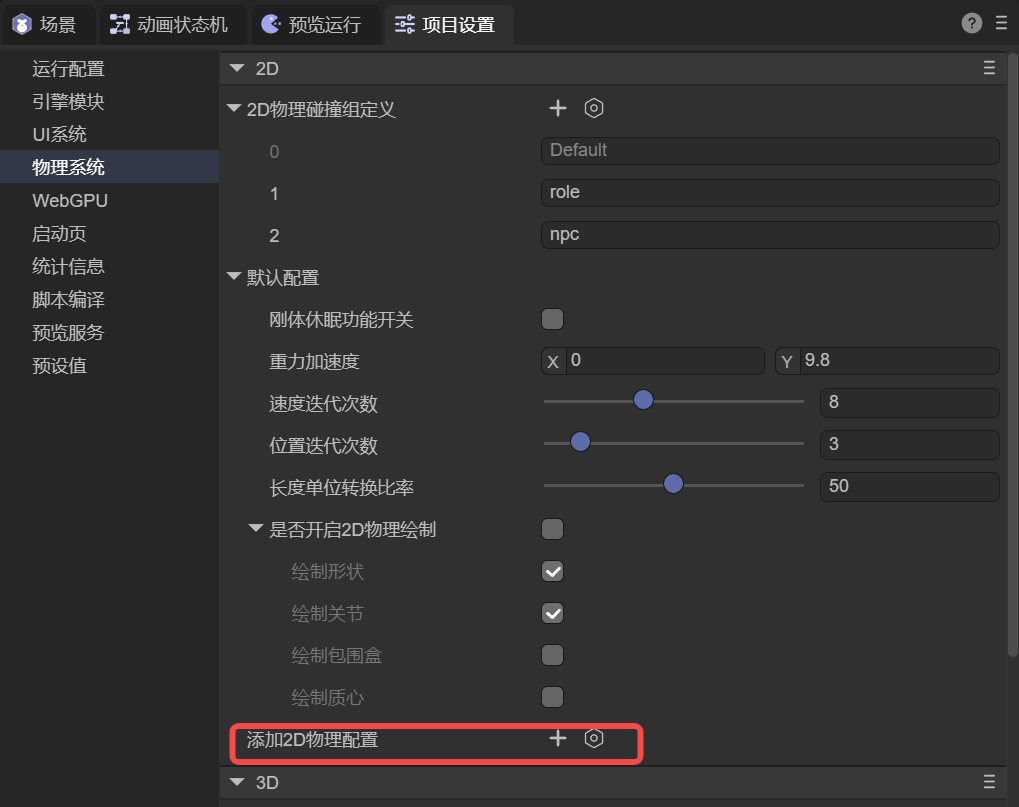The width and height of the screenshot is (1019, 807).
Task: Click hexagon settings icon beside 2D物理碰撞组定义
Action: pos(594,108)
